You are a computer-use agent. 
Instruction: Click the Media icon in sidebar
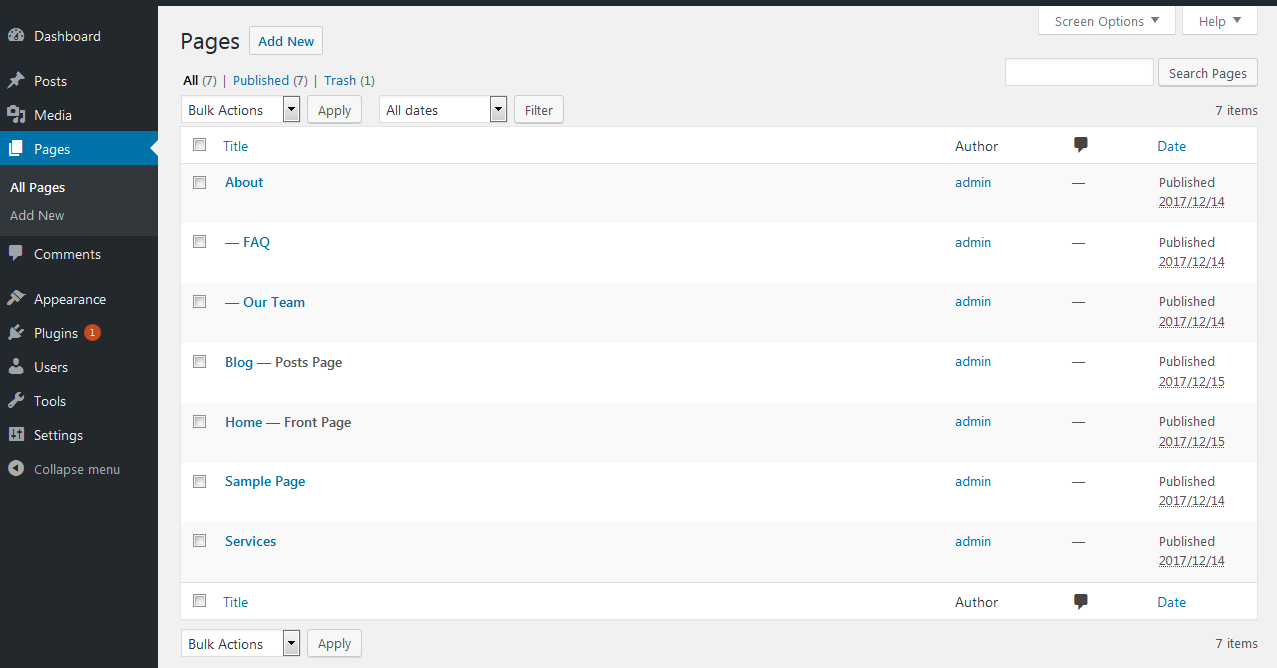coord(16,115)
